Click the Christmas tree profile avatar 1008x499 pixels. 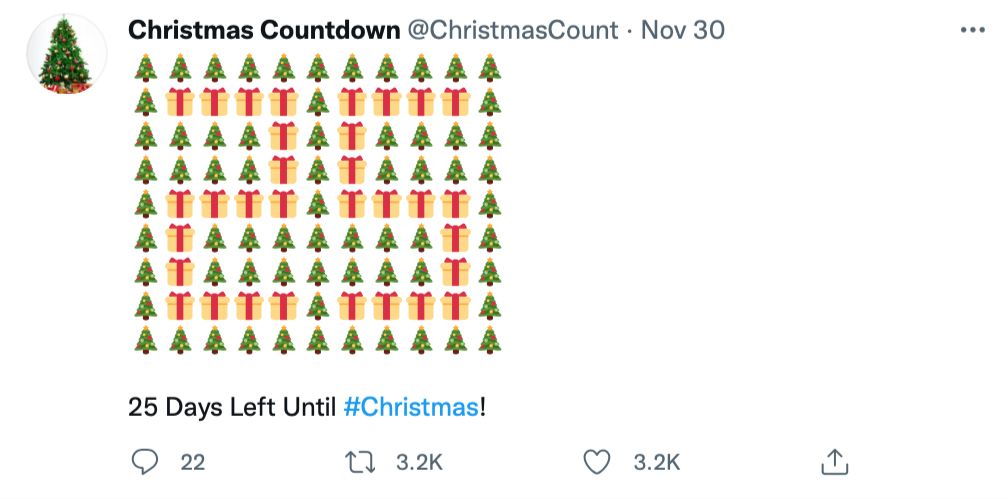tap(66, 56)
